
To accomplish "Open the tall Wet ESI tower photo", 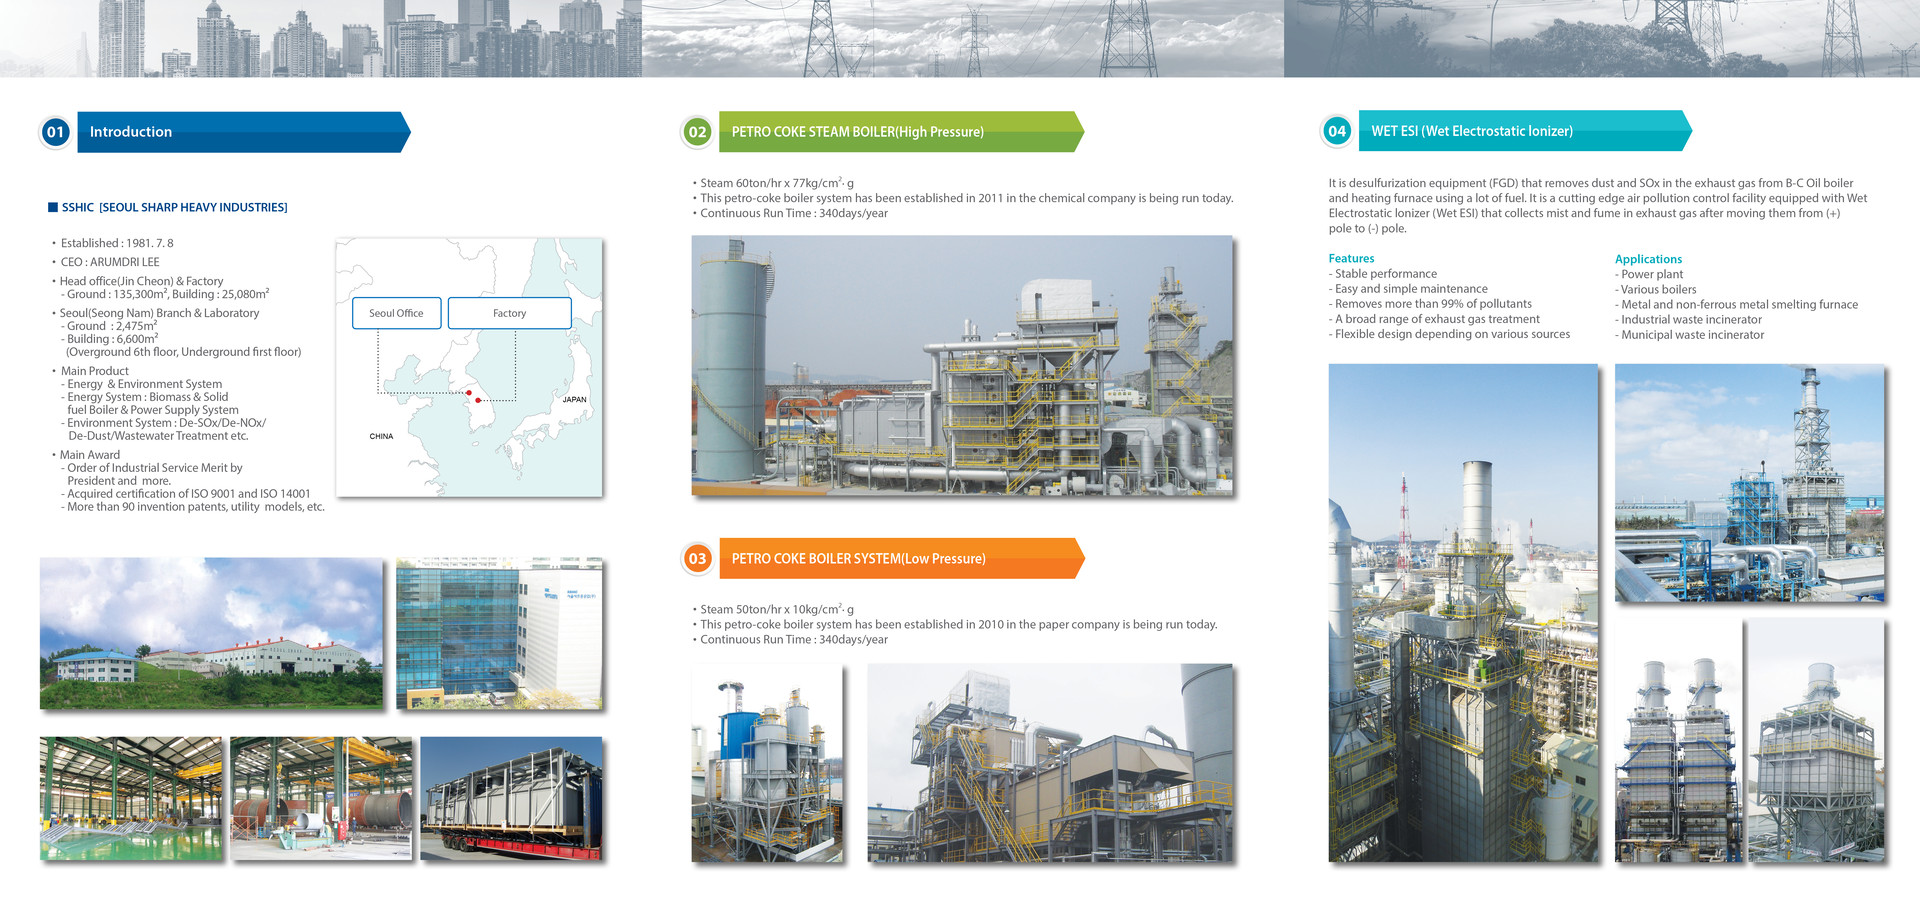I will point(1463,612).
